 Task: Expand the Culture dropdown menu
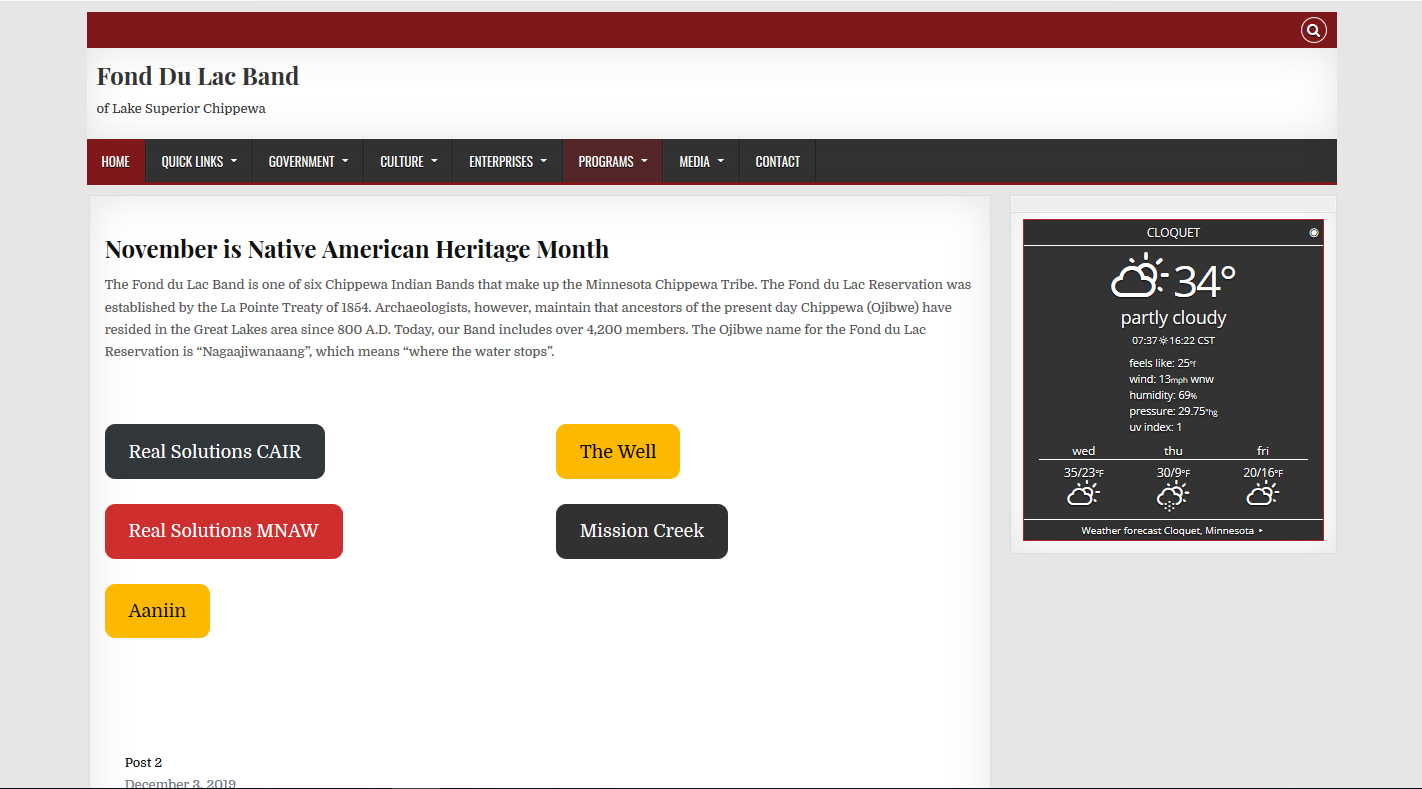pyautogui.click(x=408, y=162)
